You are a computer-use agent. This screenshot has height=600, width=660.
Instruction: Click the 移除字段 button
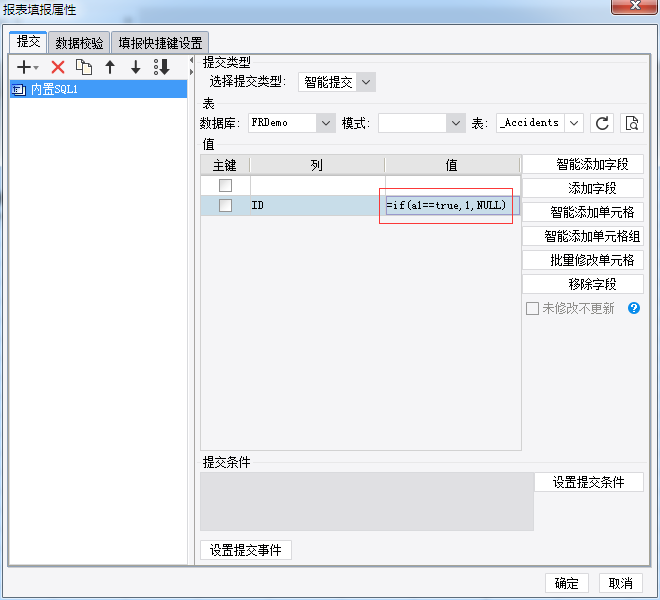click(583, 284)
